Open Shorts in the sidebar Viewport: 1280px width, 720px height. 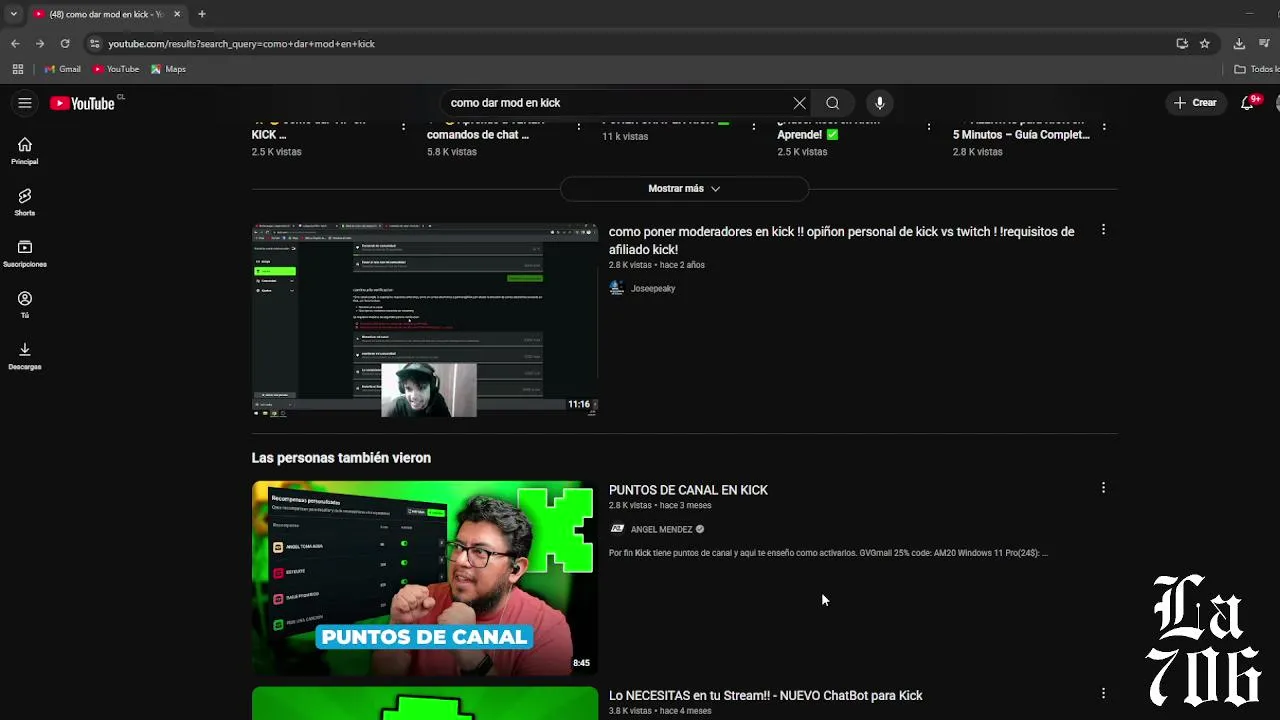[x=25, y=202]
